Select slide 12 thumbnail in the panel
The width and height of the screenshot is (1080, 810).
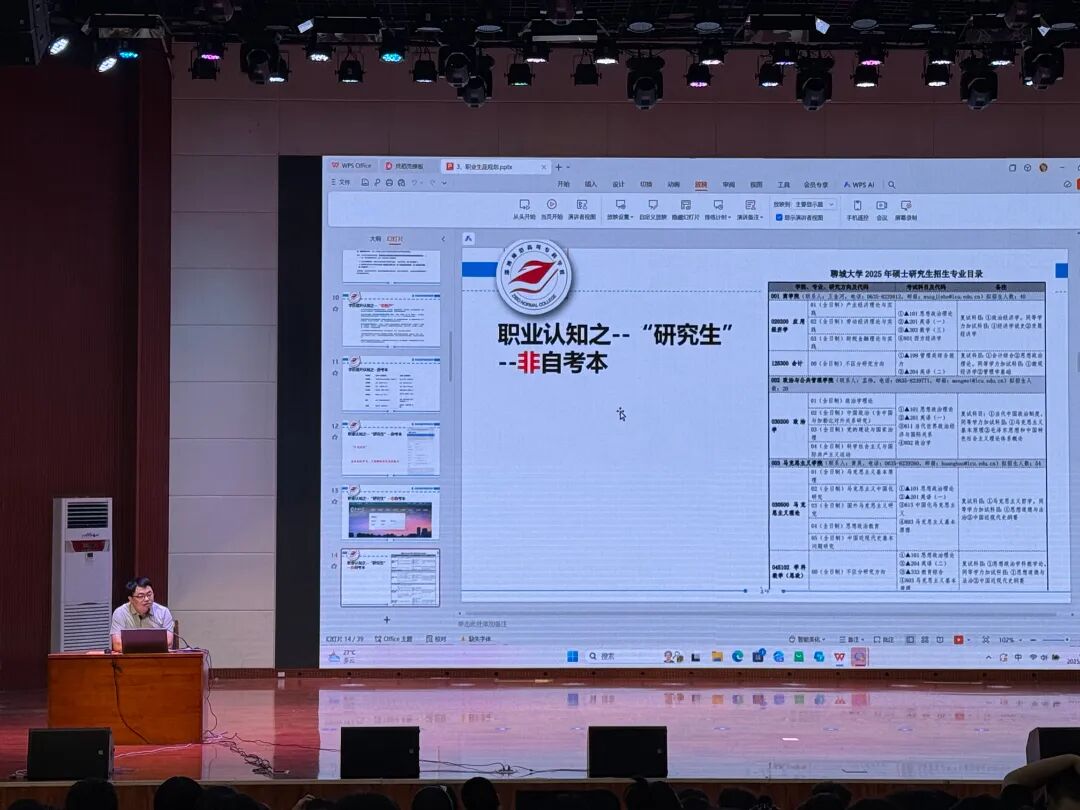pos(391,448)
